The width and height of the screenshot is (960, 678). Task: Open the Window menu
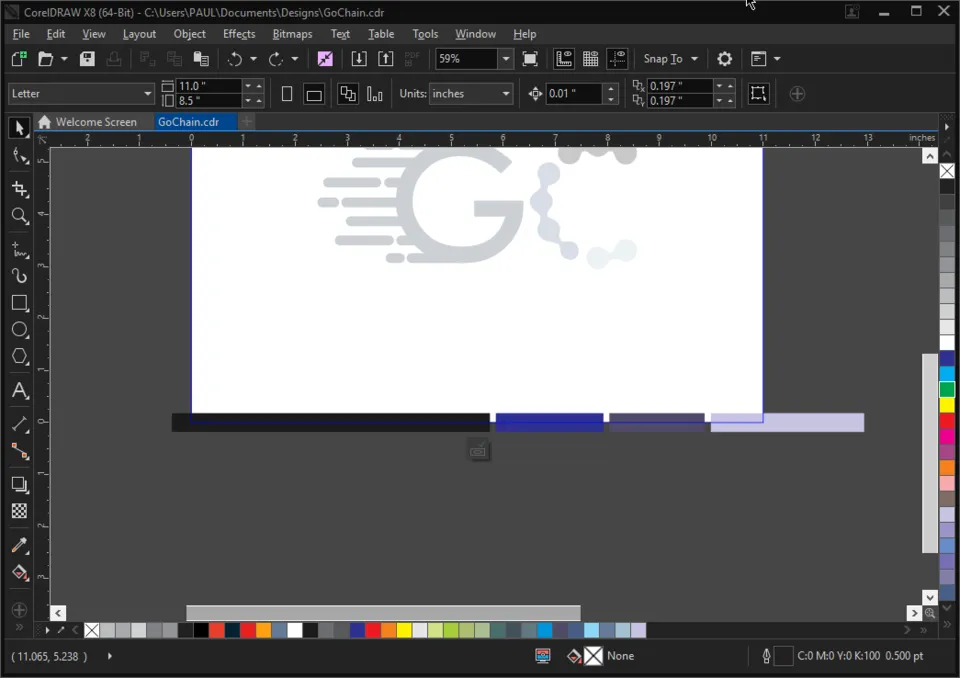(475, 34)
